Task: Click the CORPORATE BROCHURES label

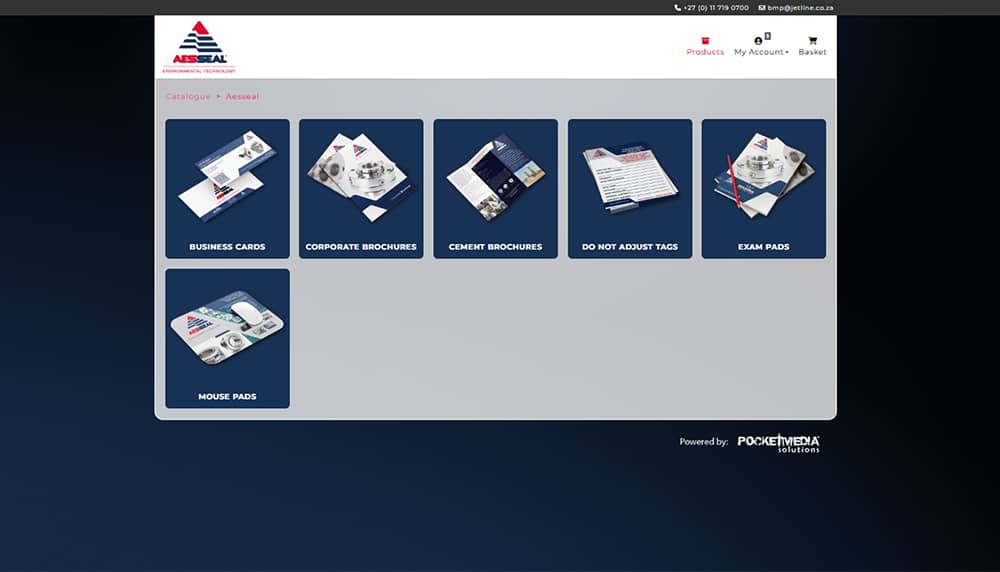Action: [x=361, y=247]
